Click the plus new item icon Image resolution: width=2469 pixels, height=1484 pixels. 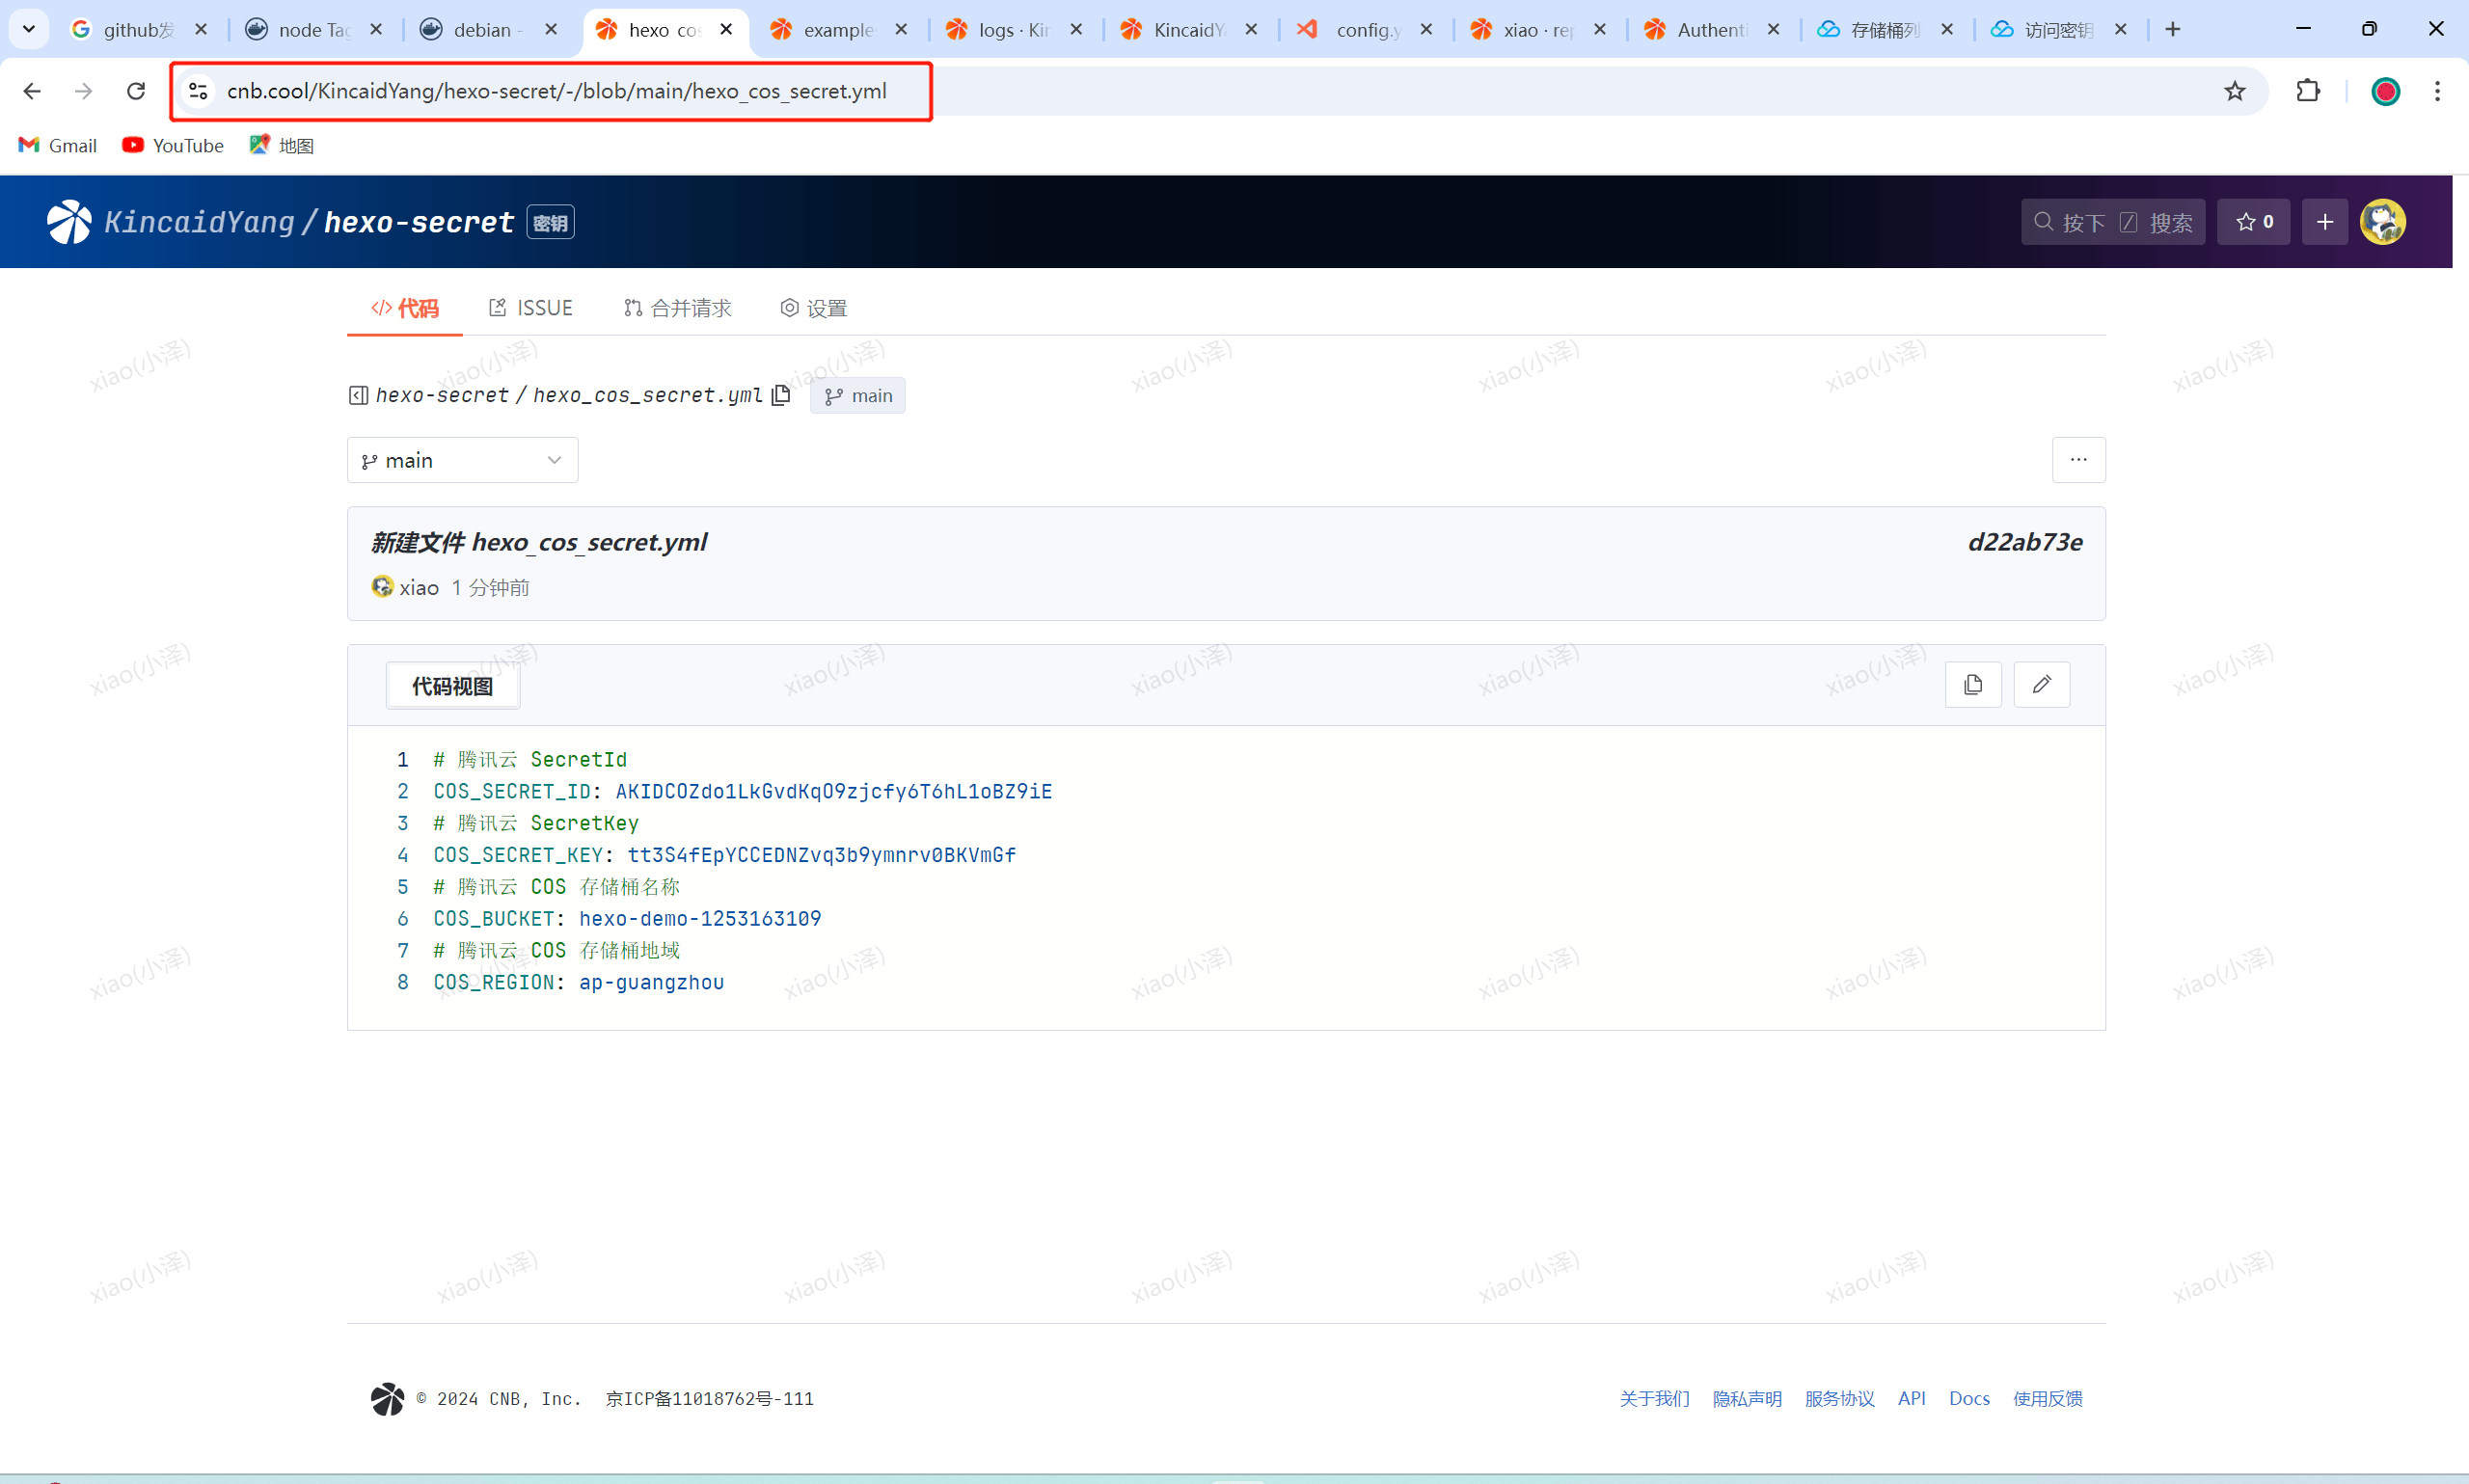(x=2324, y=220)
